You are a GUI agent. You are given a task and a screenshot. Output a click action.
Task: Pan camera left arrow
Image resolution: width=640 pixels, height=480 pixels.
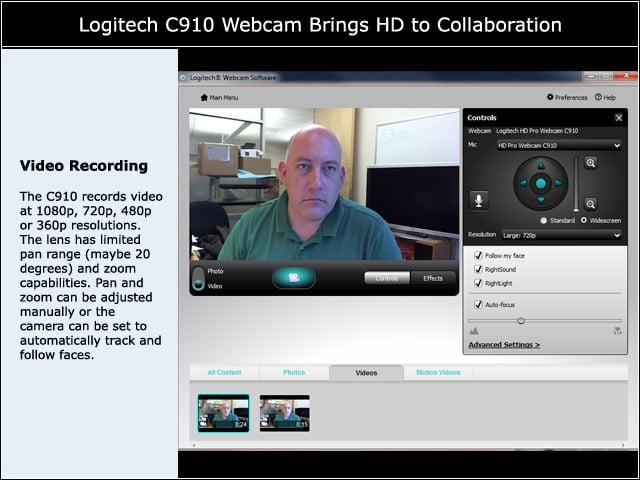(523, 183)
